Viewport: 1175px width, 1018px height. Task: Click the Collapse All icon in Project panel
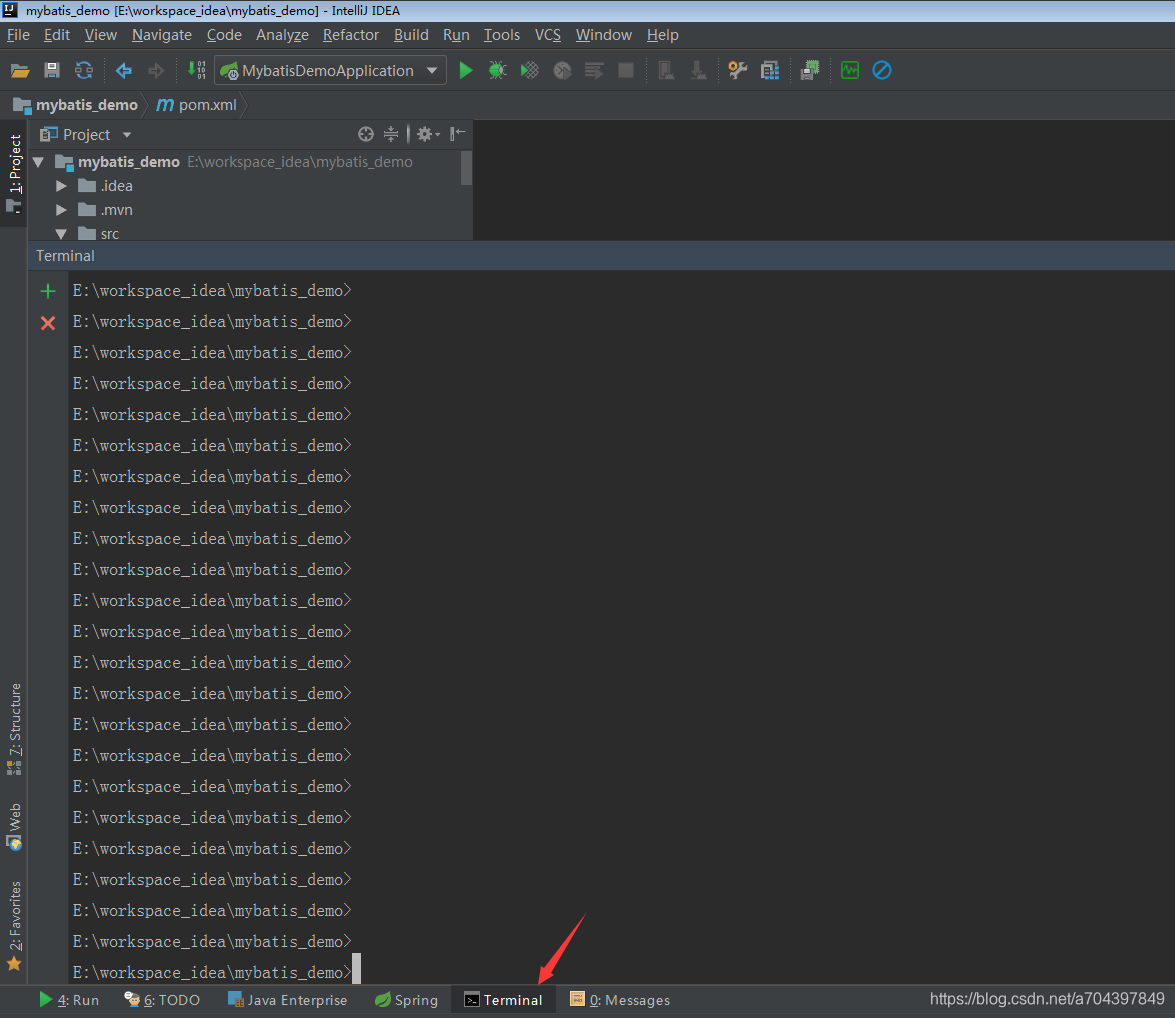pyautogui.click(x=390, y=134)
